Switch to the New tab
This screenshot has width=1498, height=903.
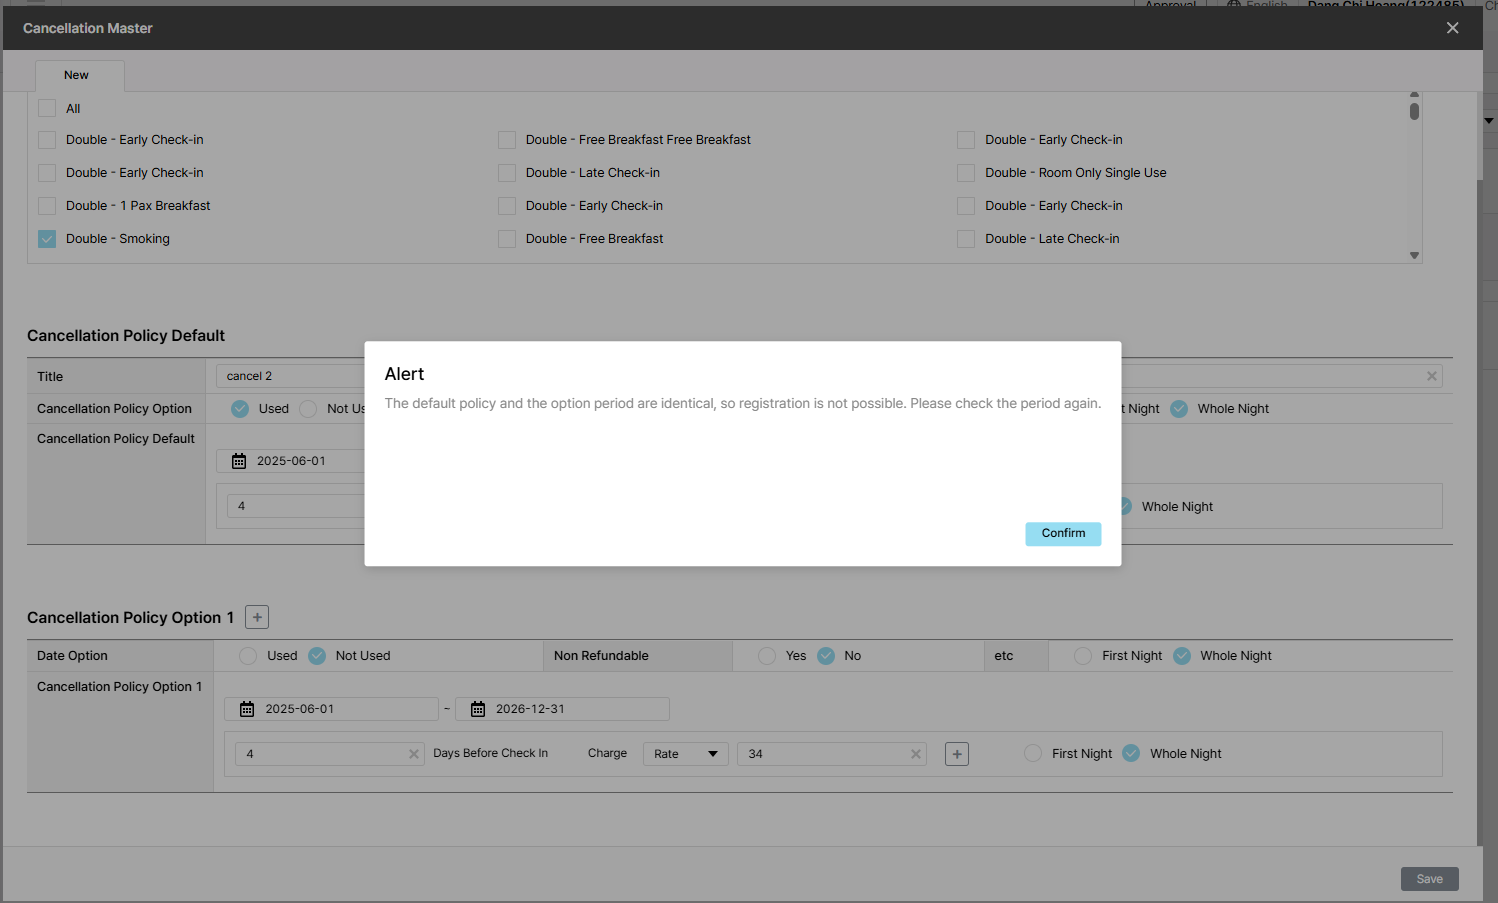point(77,76)
